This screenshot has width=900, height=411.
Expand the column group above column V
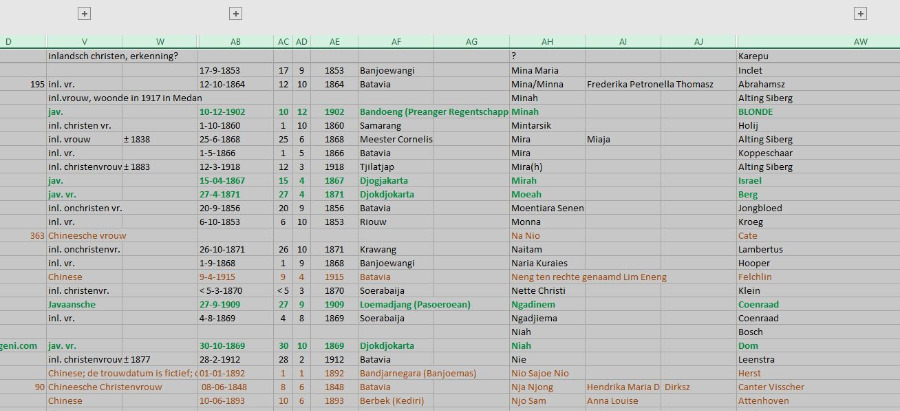pyautogui.click(x=84, y=13)
